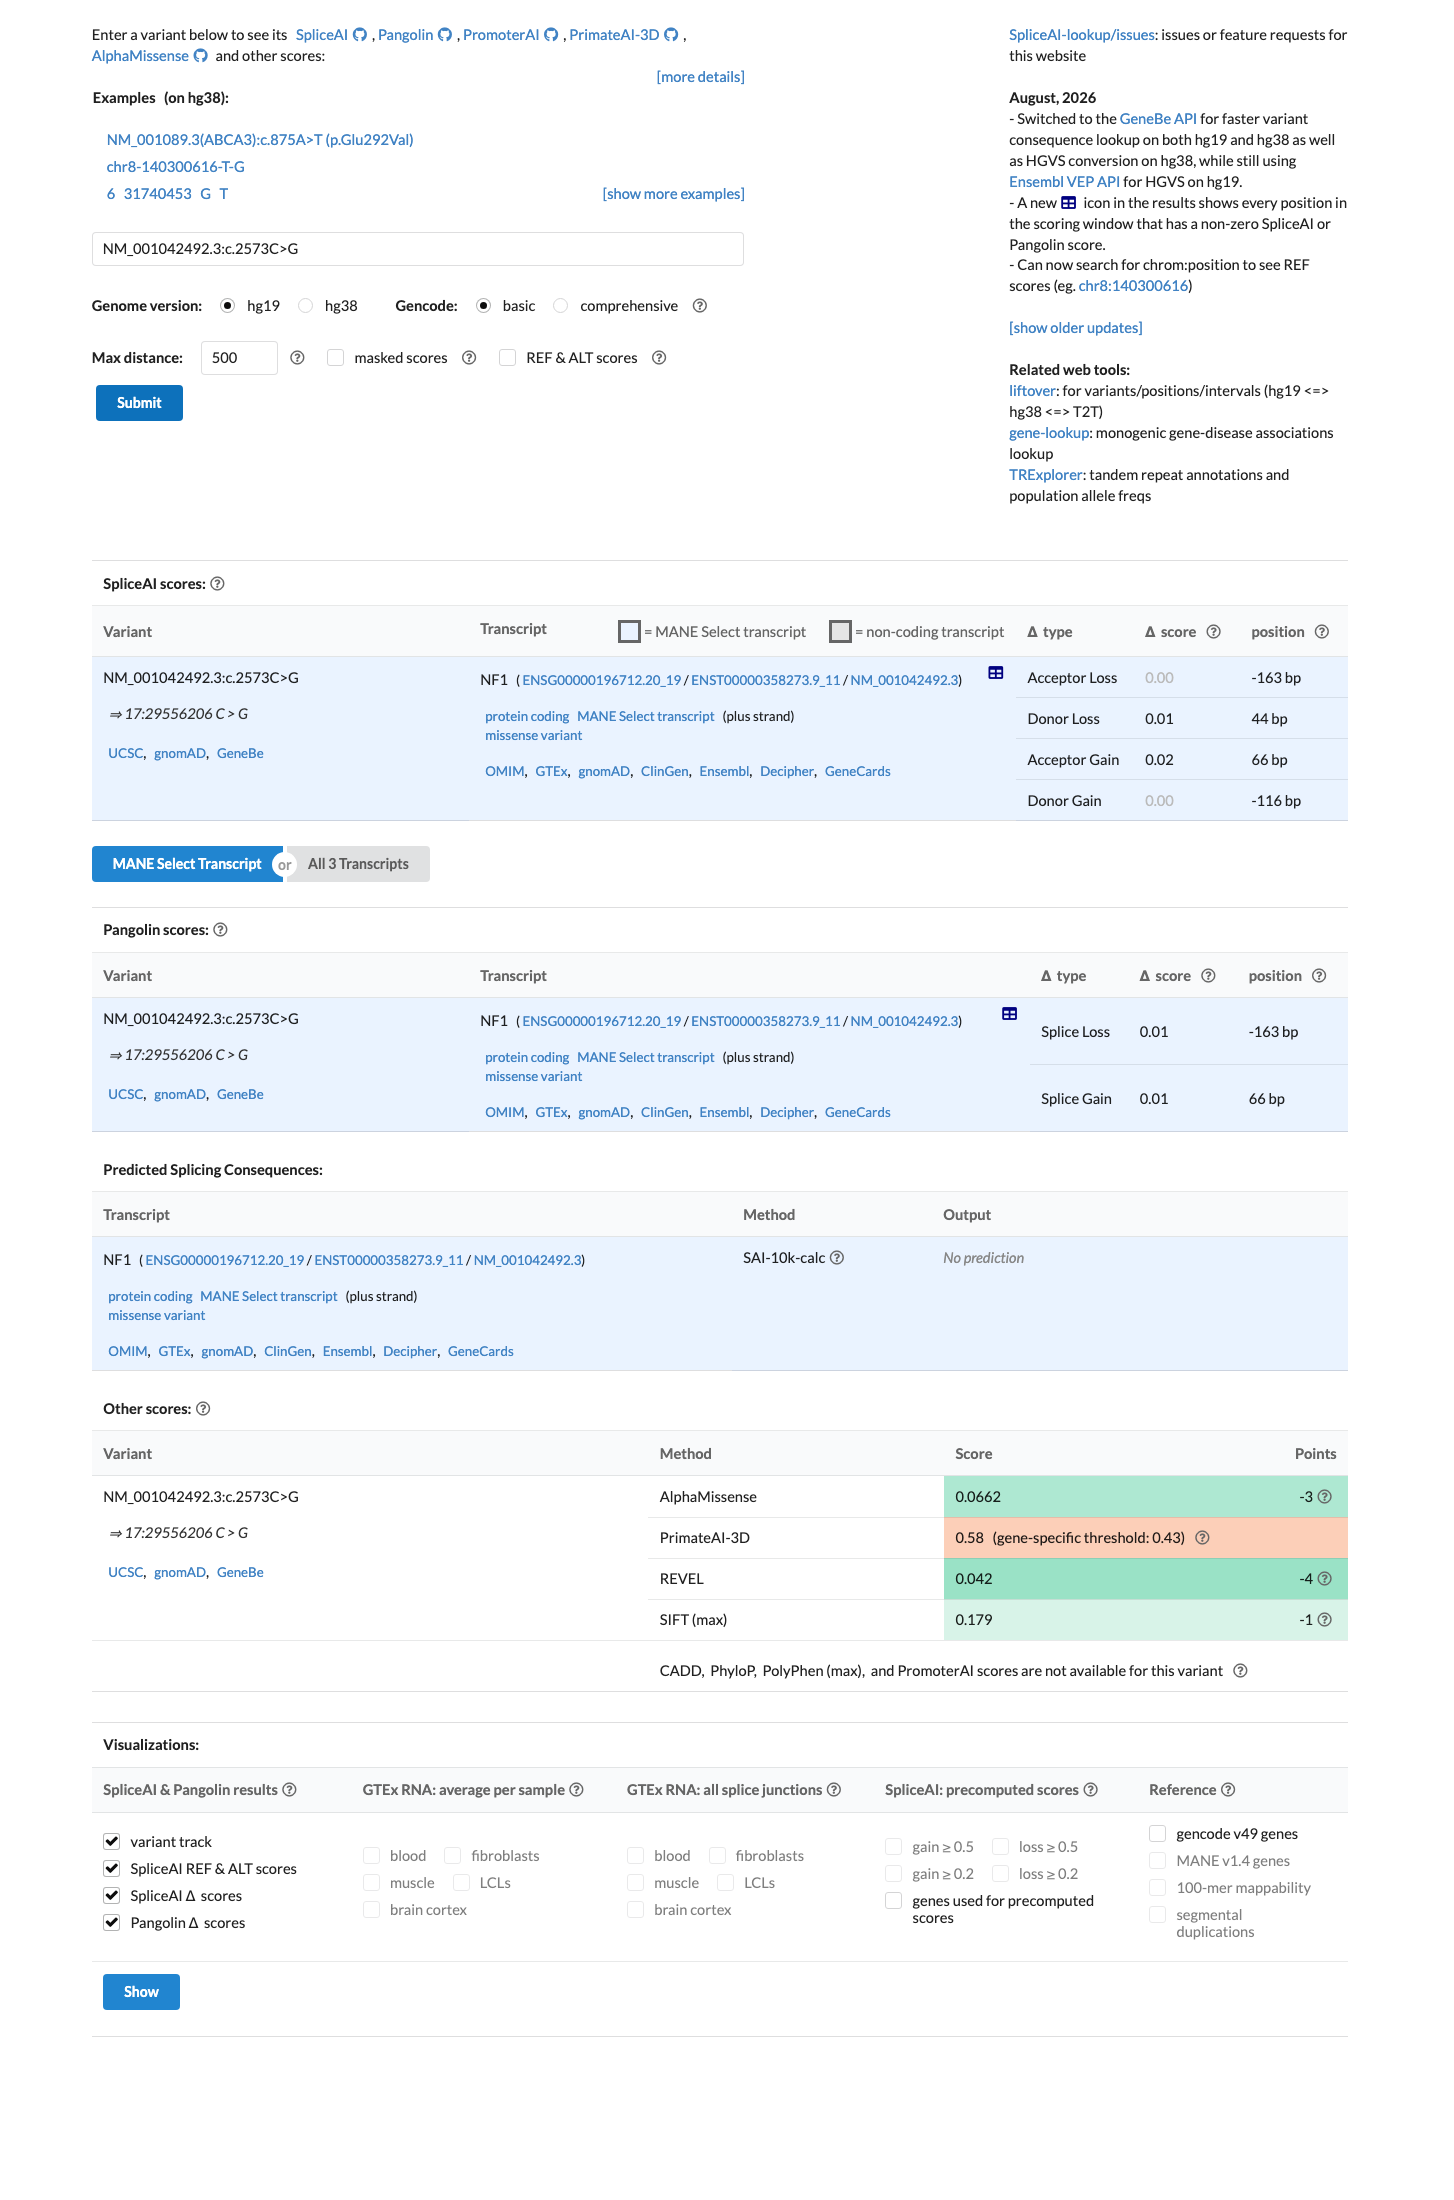The image size is (1454, 2200).
Task: Open the chr8:140300616 position link
Action: click(x=1133, y=286)
